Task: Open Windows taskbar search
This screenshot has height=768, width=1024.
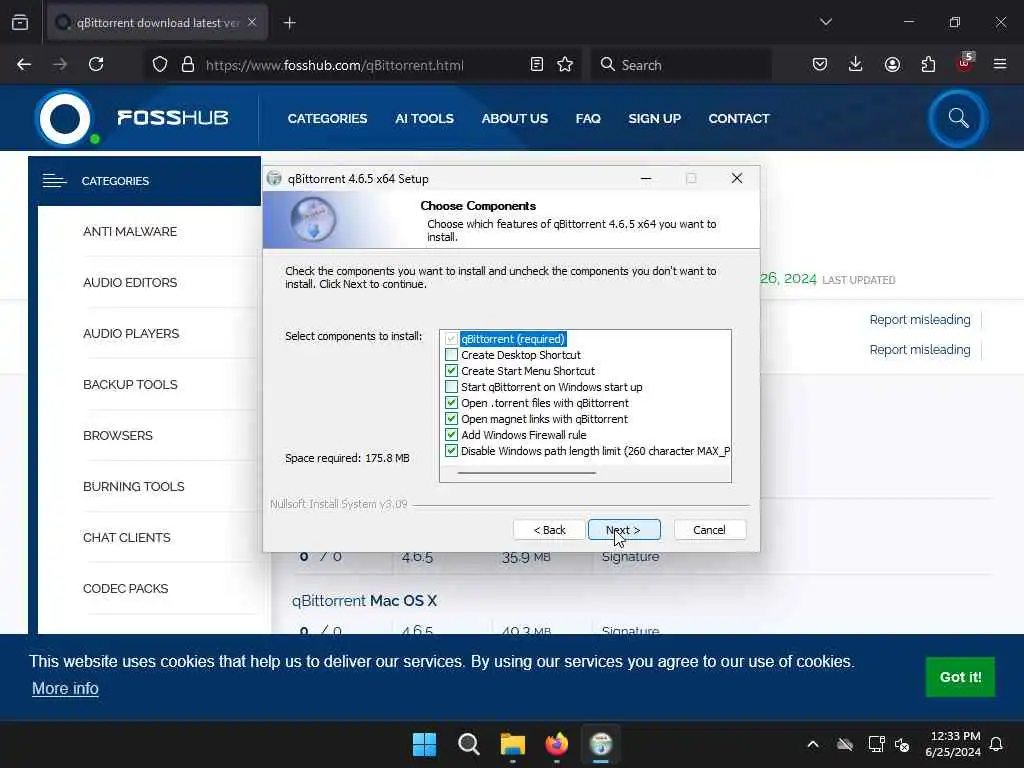Action: tap(468, 744)
